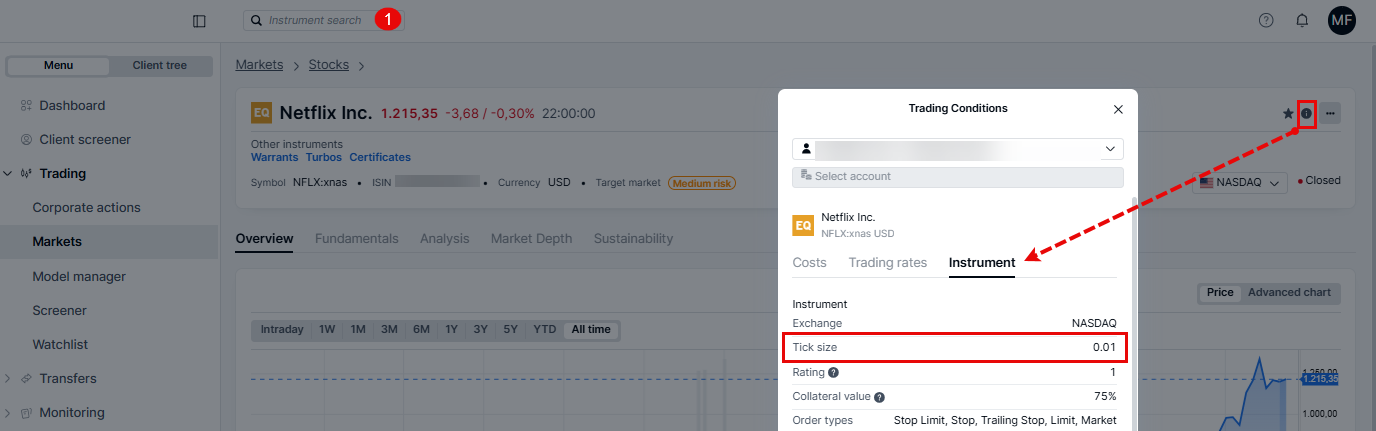Image resolution: width=1376 pixels, height=431 pixels.
Task: Add Netflix to favorites with star icon
Action: [1288, 114]
